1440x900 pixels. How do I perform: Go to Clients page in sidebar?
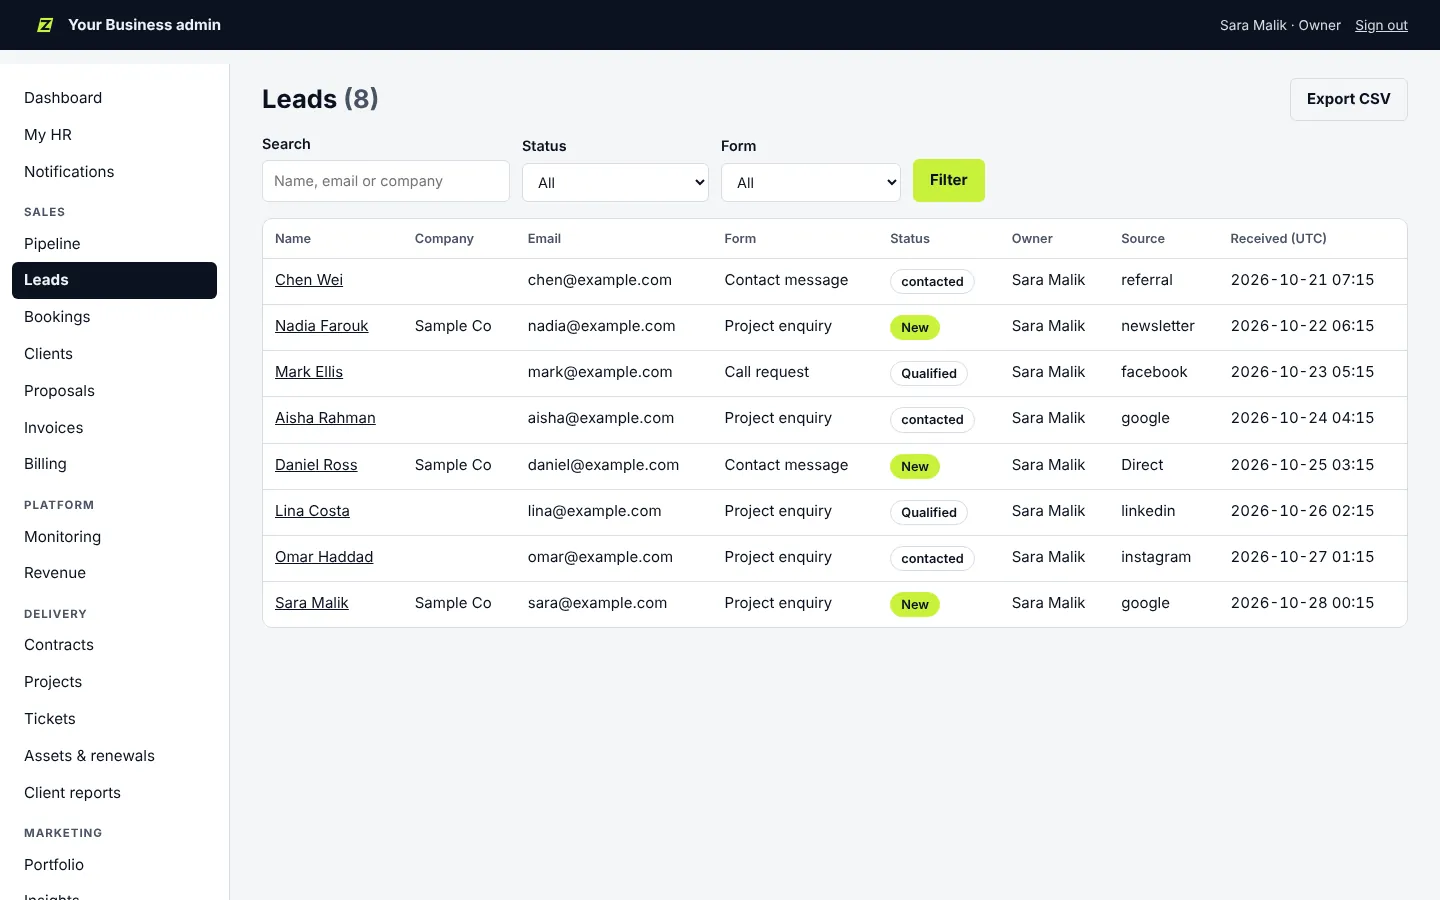point(114,354)
